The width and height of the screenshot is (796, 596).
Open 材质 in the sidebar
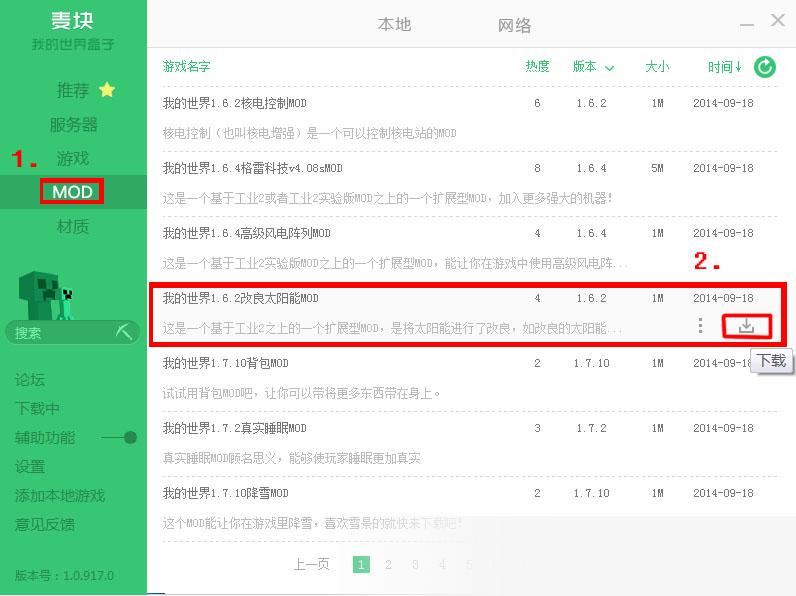coord(73,226)
